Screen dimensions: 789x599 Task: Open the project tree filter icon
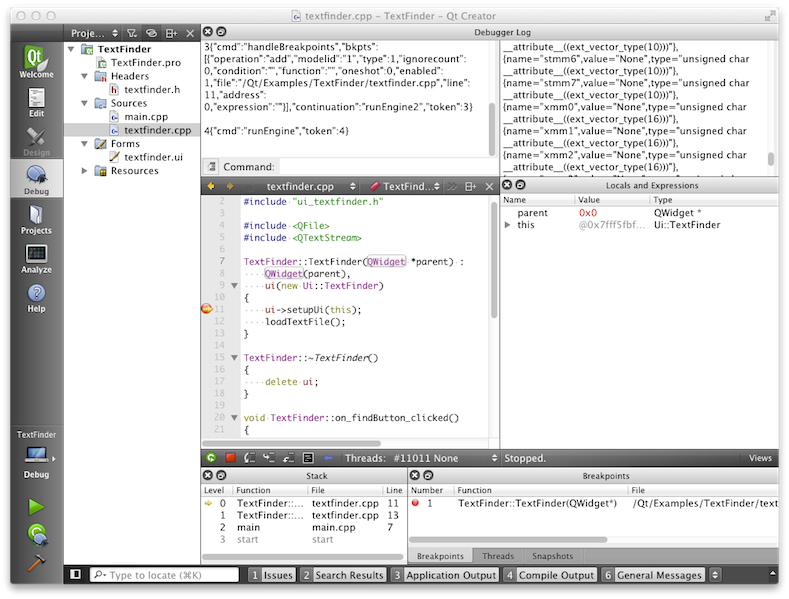pyautogui.click(x=132, y=33)
